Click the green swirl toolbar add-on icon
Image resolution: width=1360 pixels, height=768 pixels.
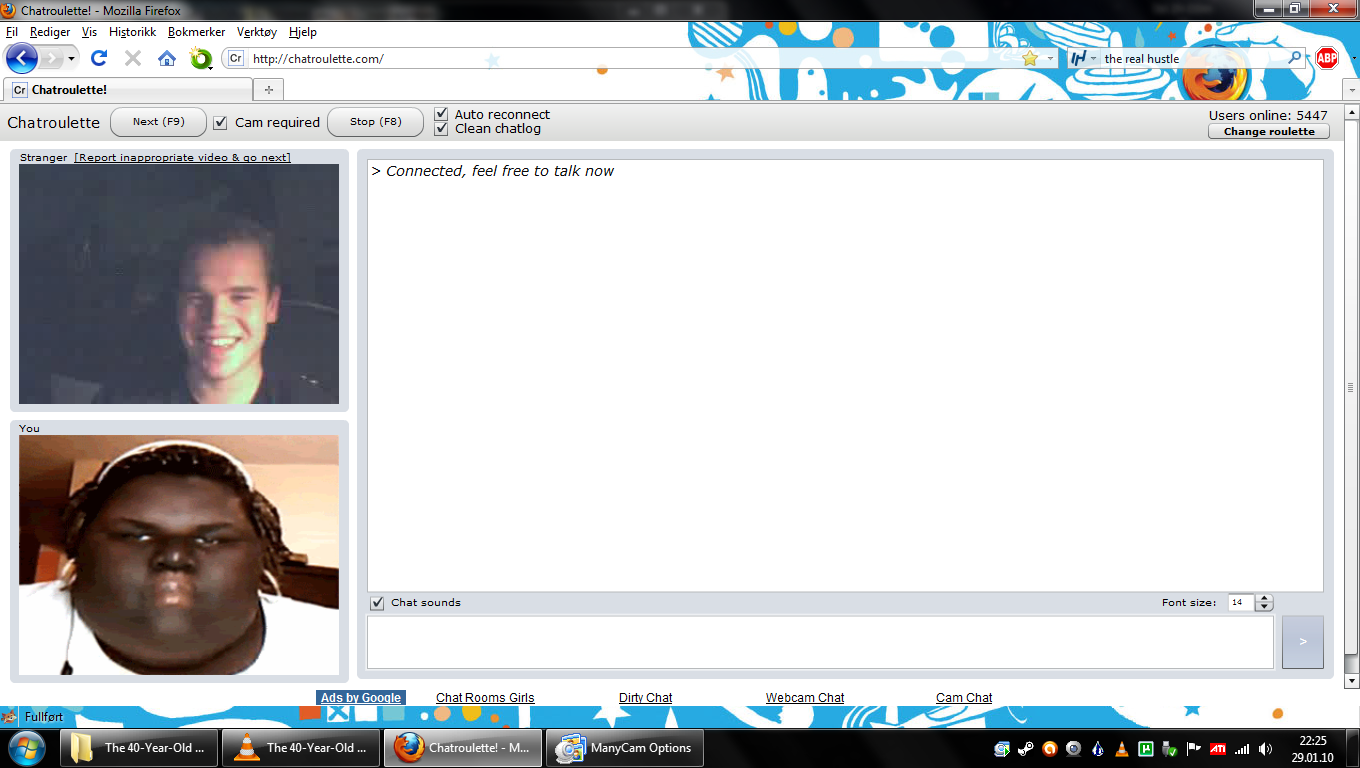pyautogui.click(x=199, y=58)
